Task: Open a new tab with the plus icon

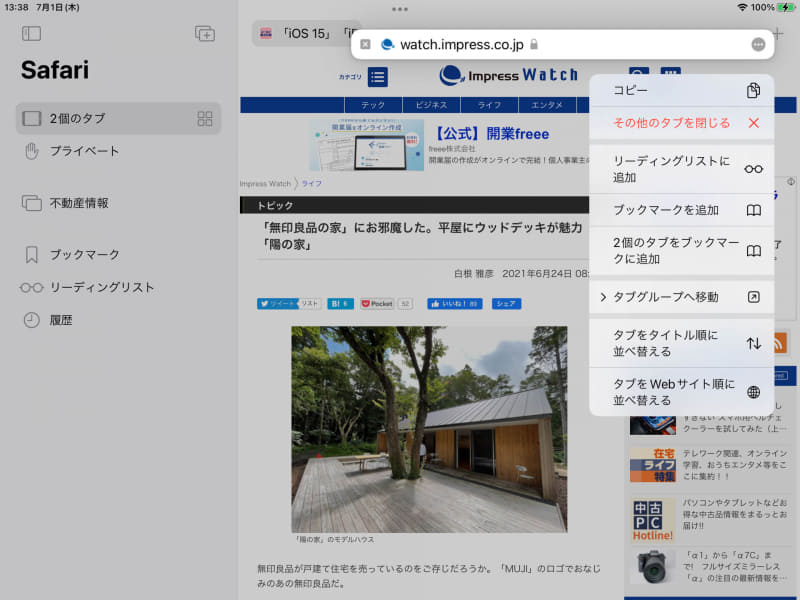Action: click(204, 33)
